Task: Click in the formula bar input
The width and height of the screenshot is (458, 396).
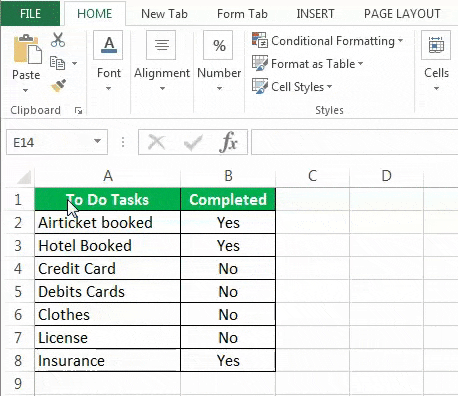Action: pyautogui.click(x=354, y=142)
